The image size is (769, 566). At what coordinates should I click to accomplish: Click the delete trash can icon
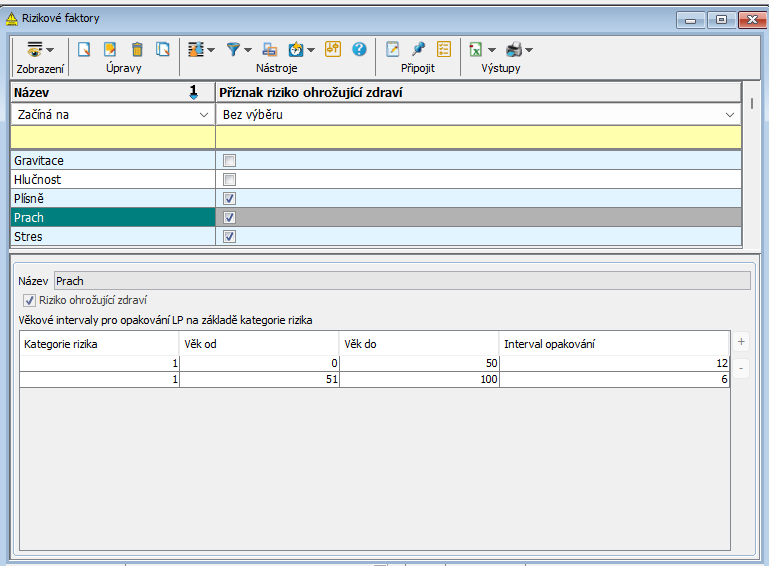pyautogui.click(x=137, y=48)
